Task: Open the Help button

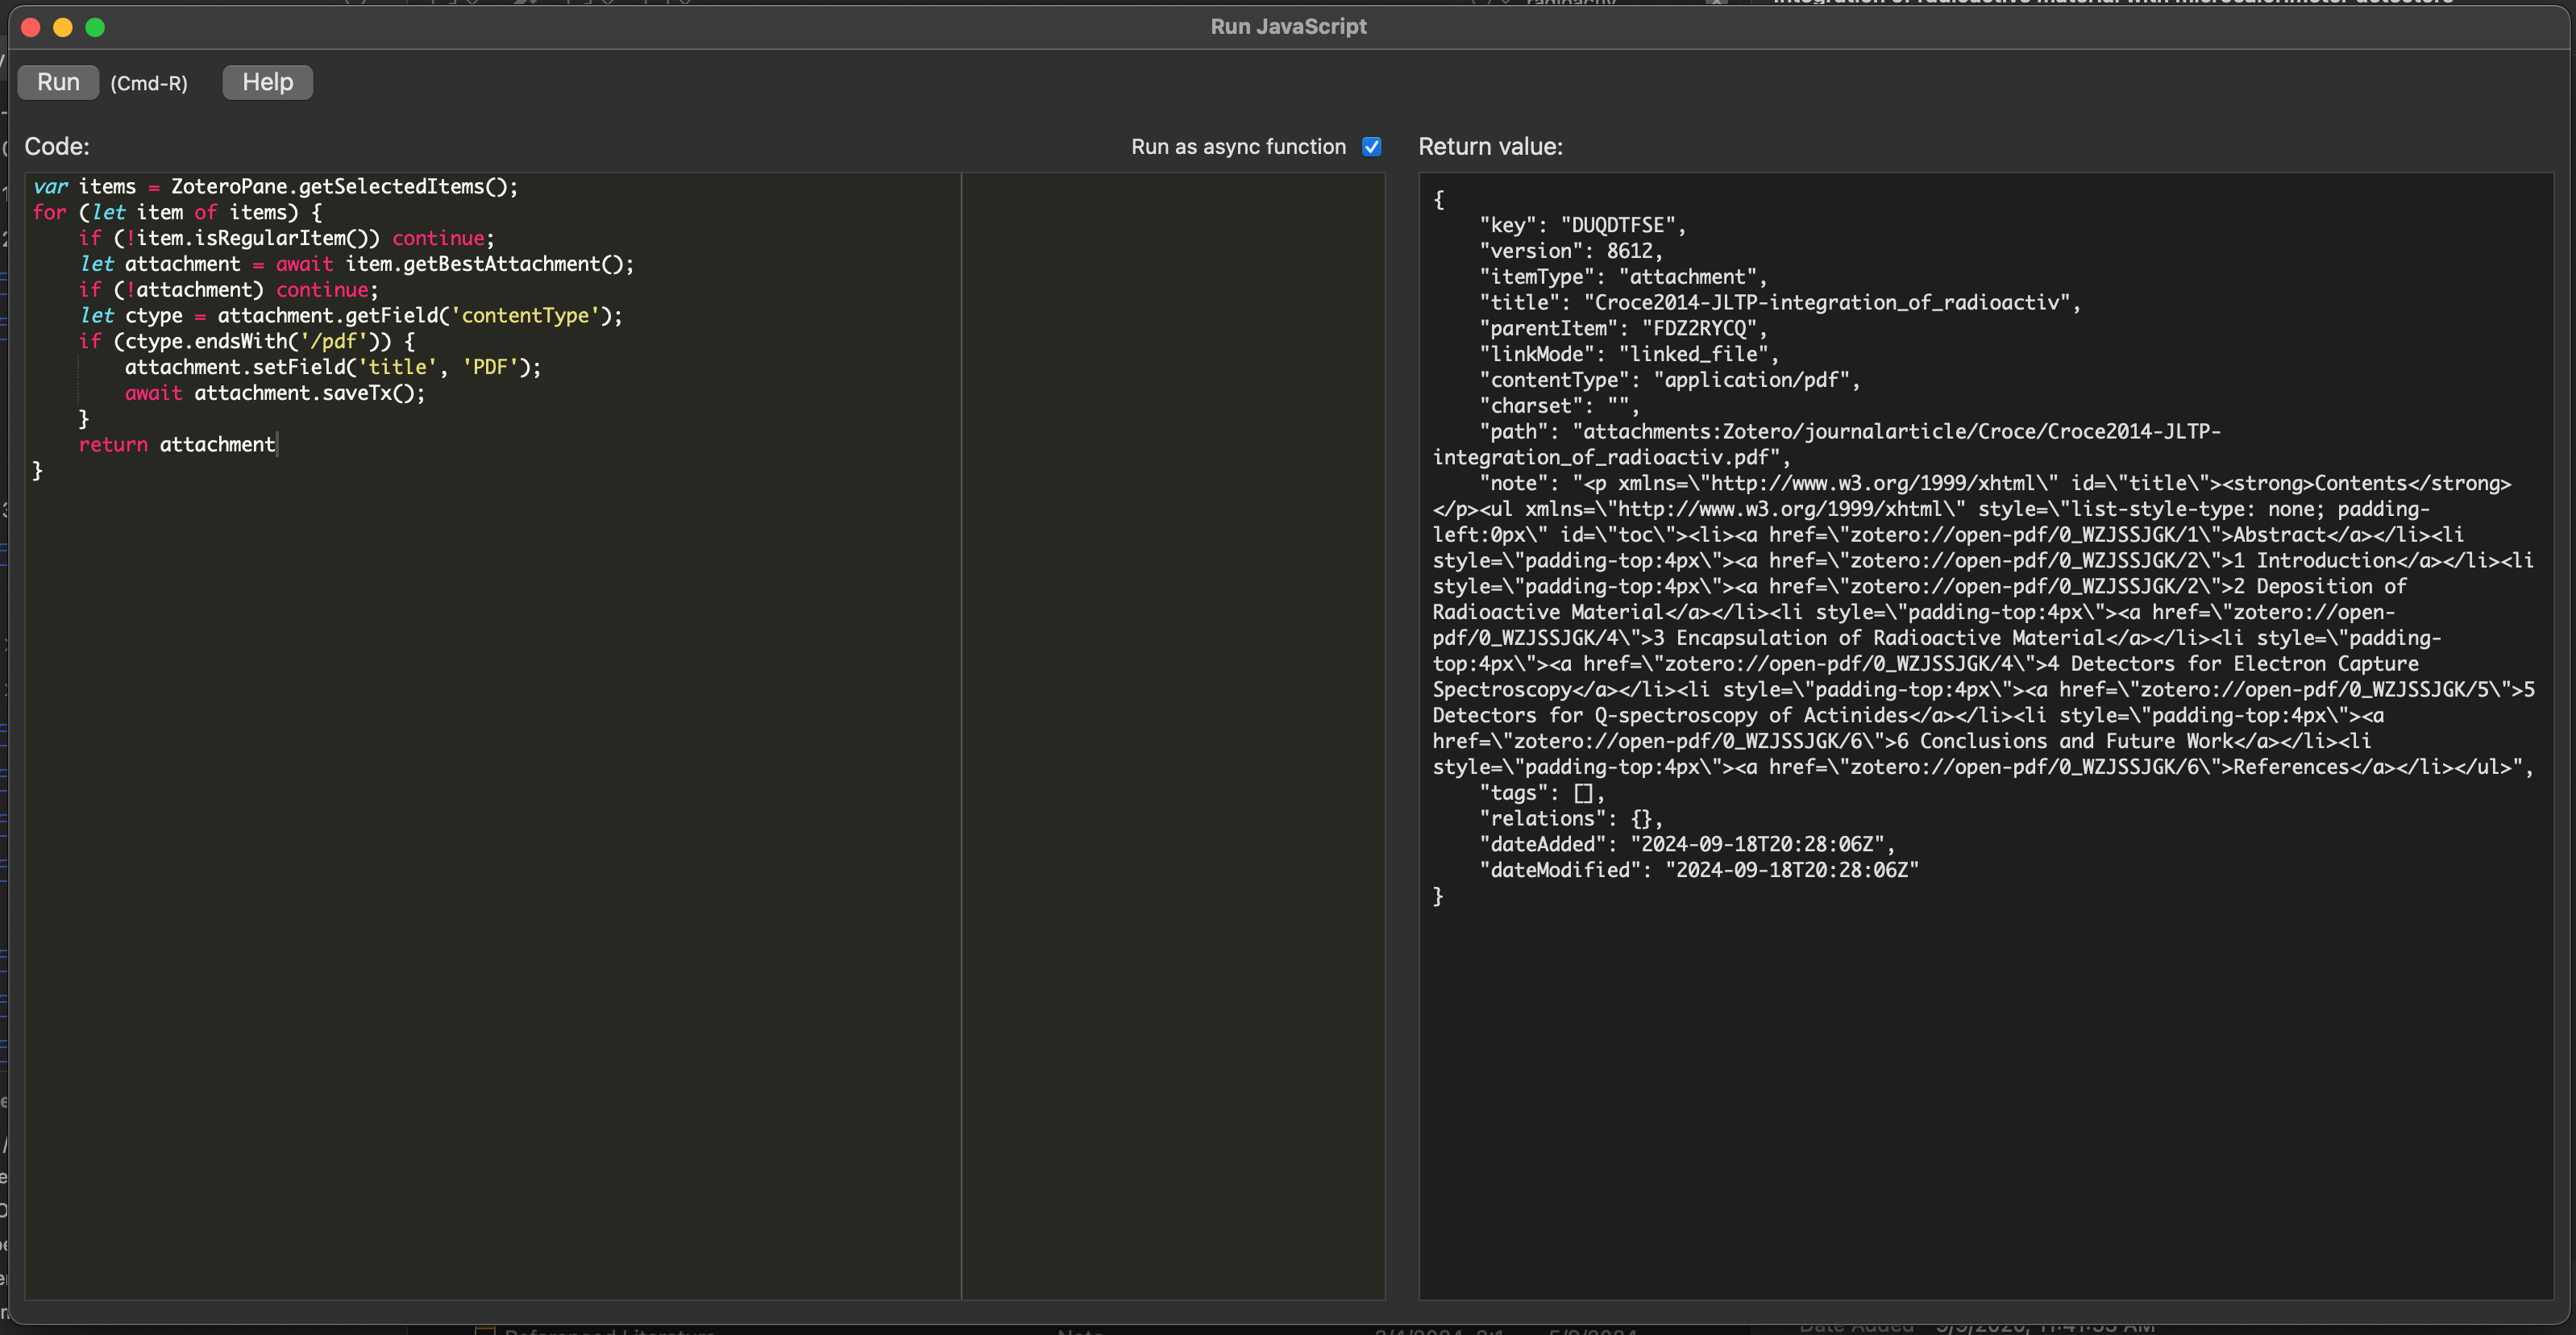Action: coord(267,82)
